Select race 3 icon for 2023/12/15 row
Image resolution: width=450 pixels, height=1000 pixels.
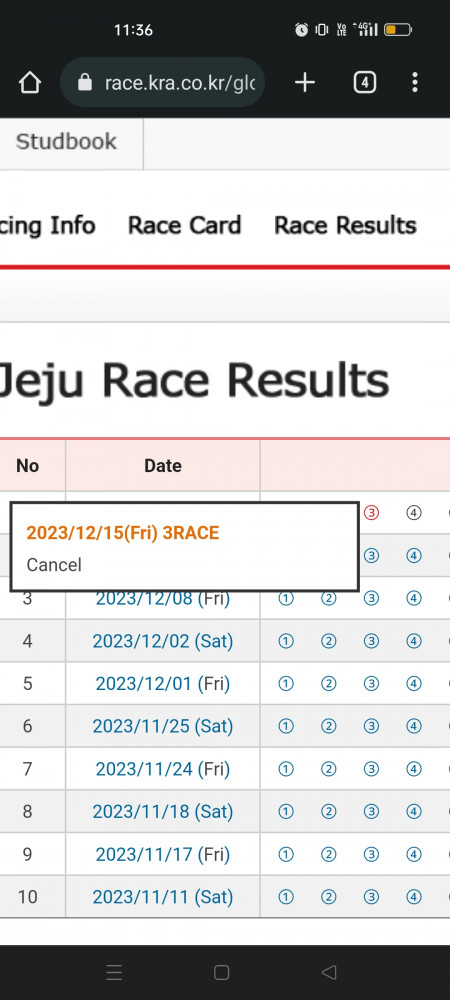pyautogui.click(x=371, y=512)
